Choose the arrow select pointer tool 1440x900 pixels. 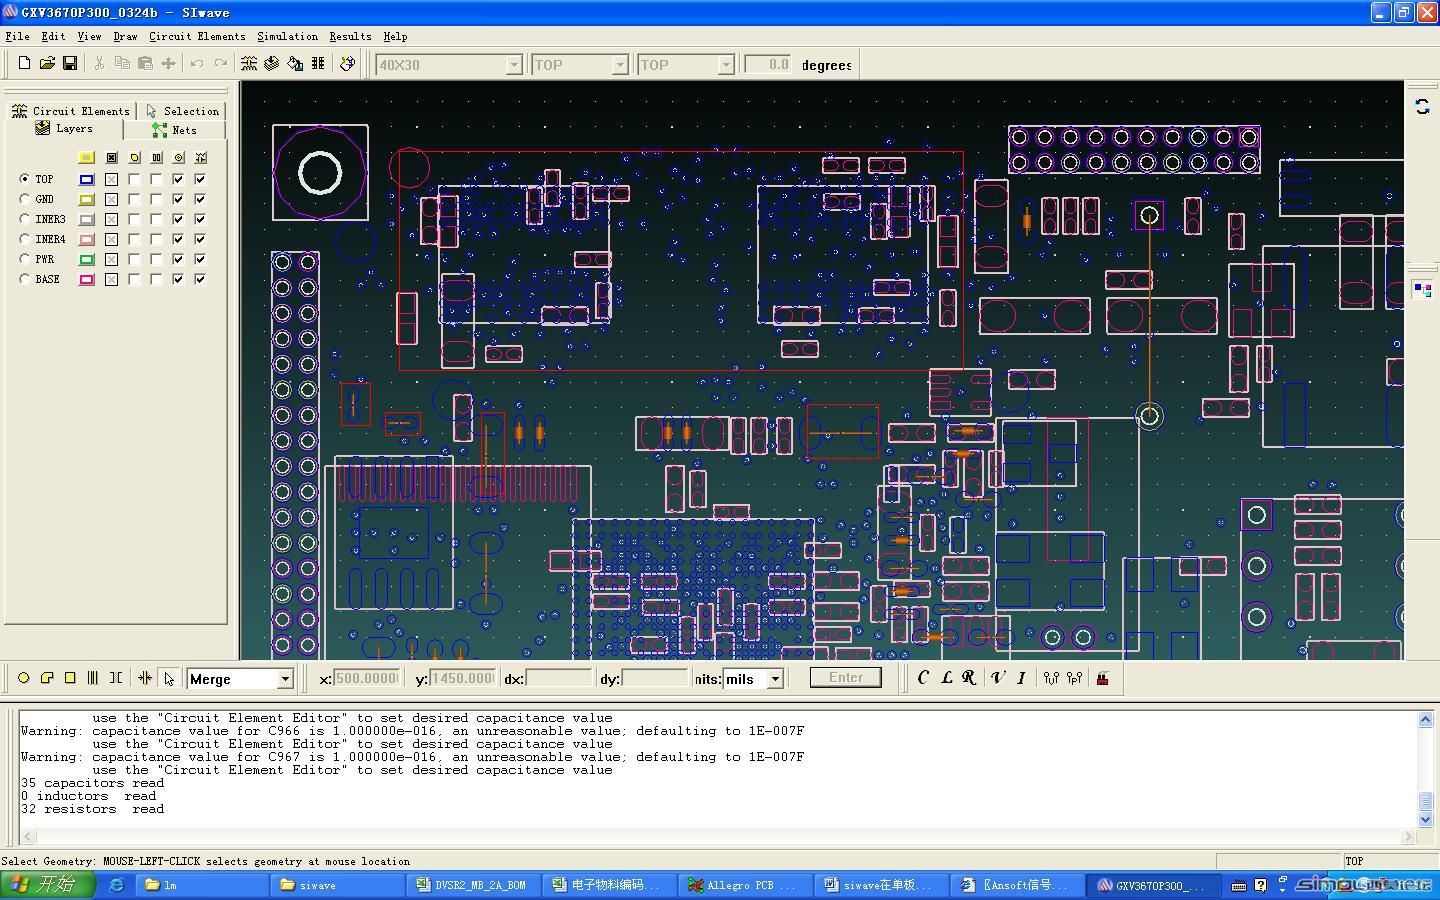[x=169, y=678]
